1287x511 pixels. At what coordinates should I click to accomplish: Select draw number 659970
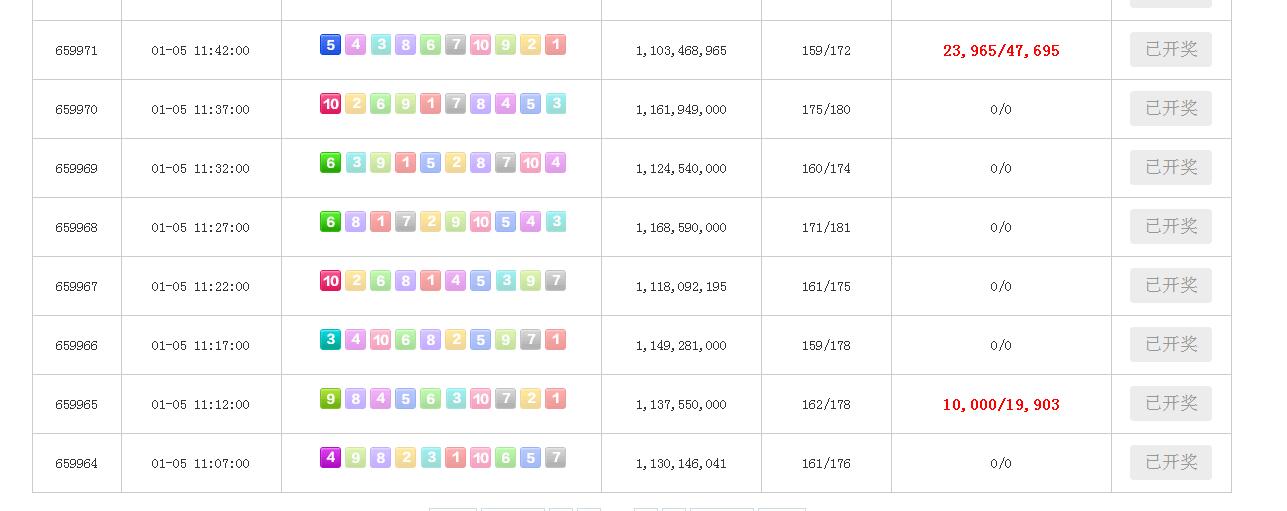tap(77, 110)
